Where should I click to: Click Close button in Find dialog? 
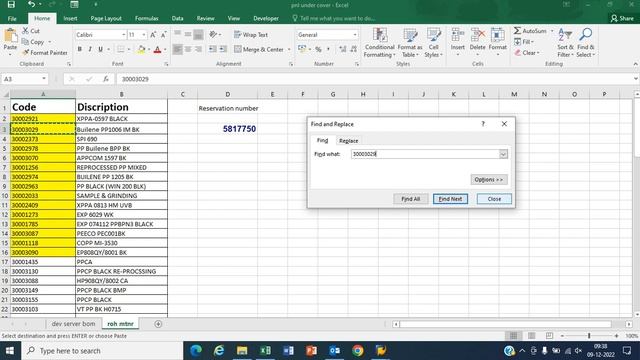[494, 199]
